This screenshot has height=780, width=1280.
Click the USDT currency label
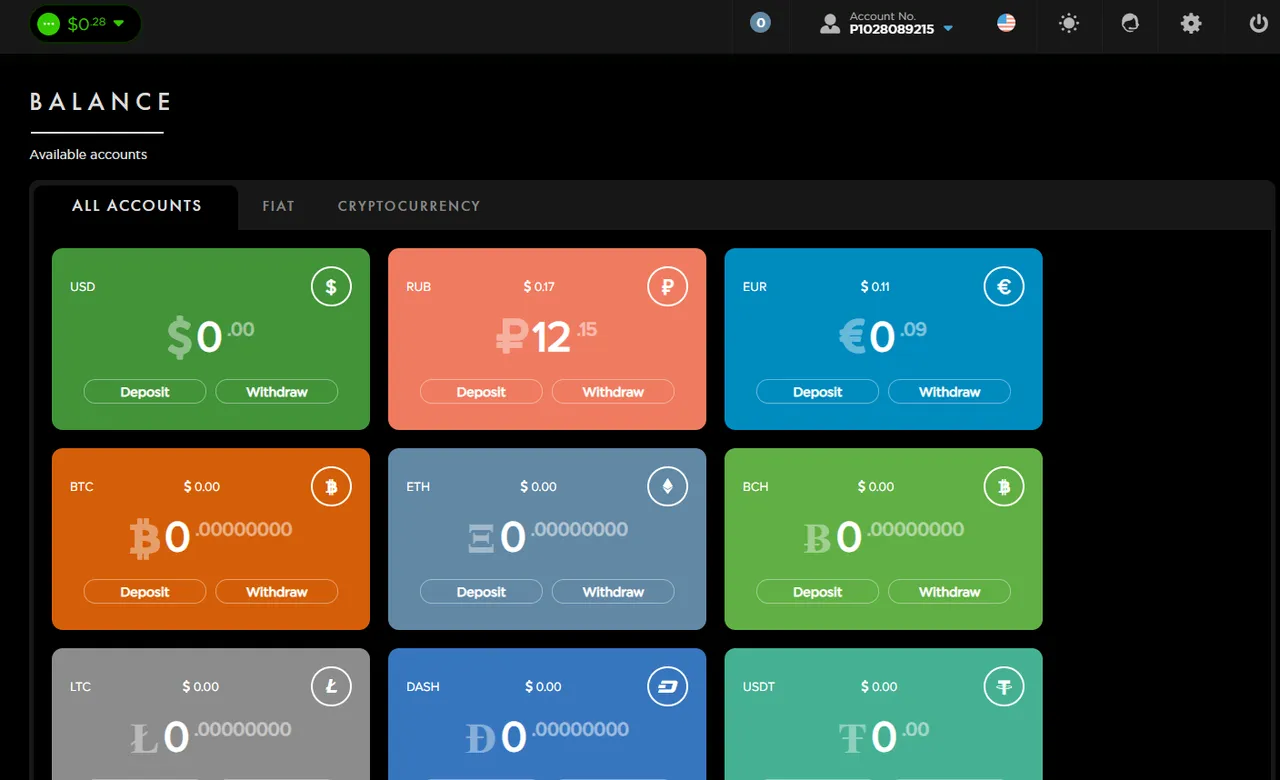pyautogui.click(x=759, y=687)
